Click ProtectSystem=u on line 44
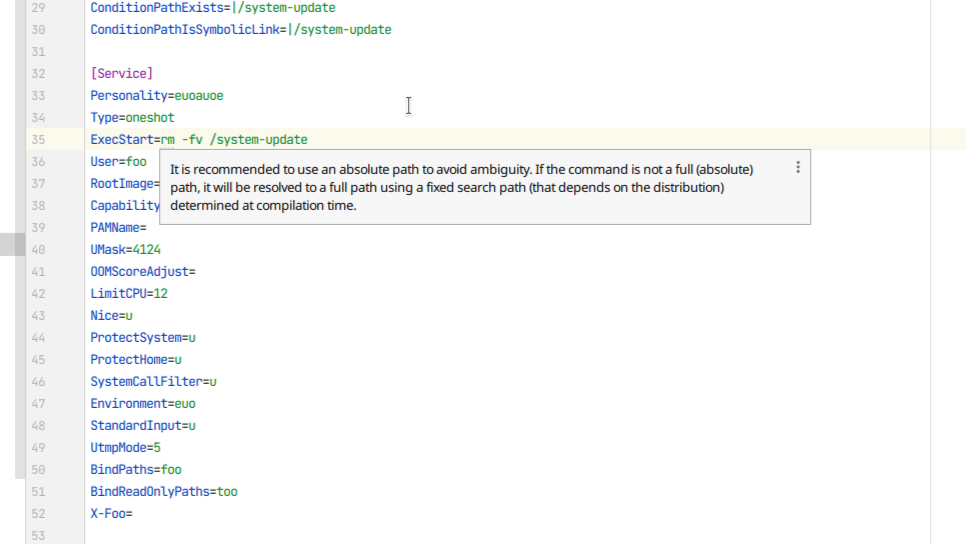 tap(143, 338)
